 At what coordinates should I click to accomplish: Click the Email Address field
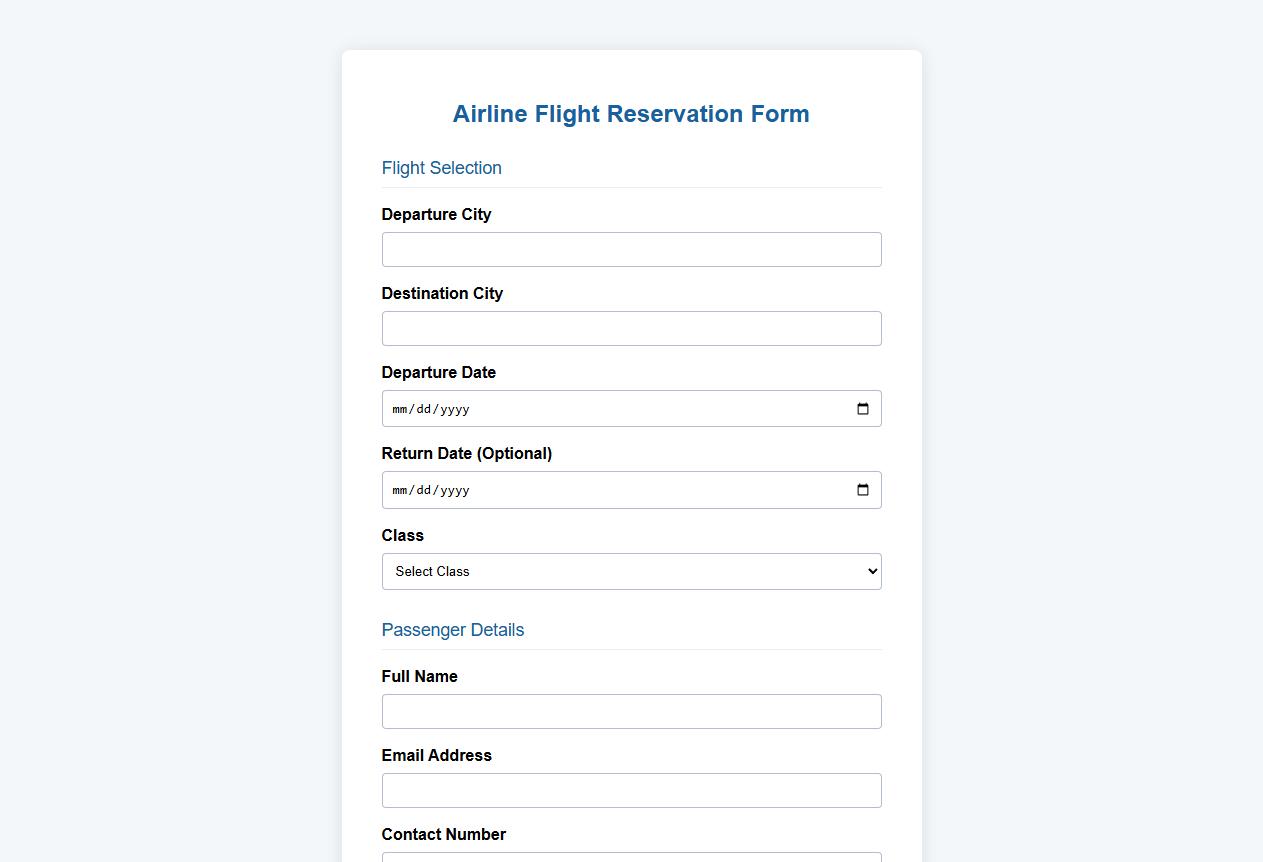631,790
